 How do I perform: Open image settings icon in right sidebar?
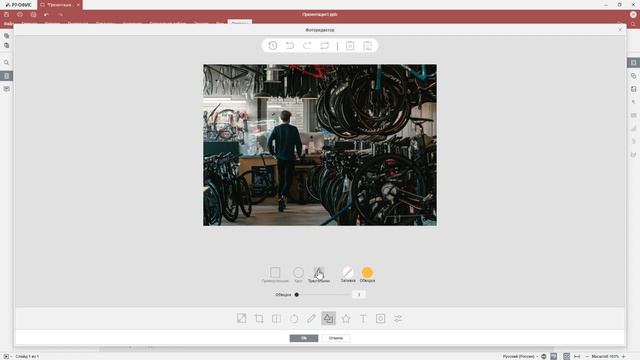click(633, 89)
